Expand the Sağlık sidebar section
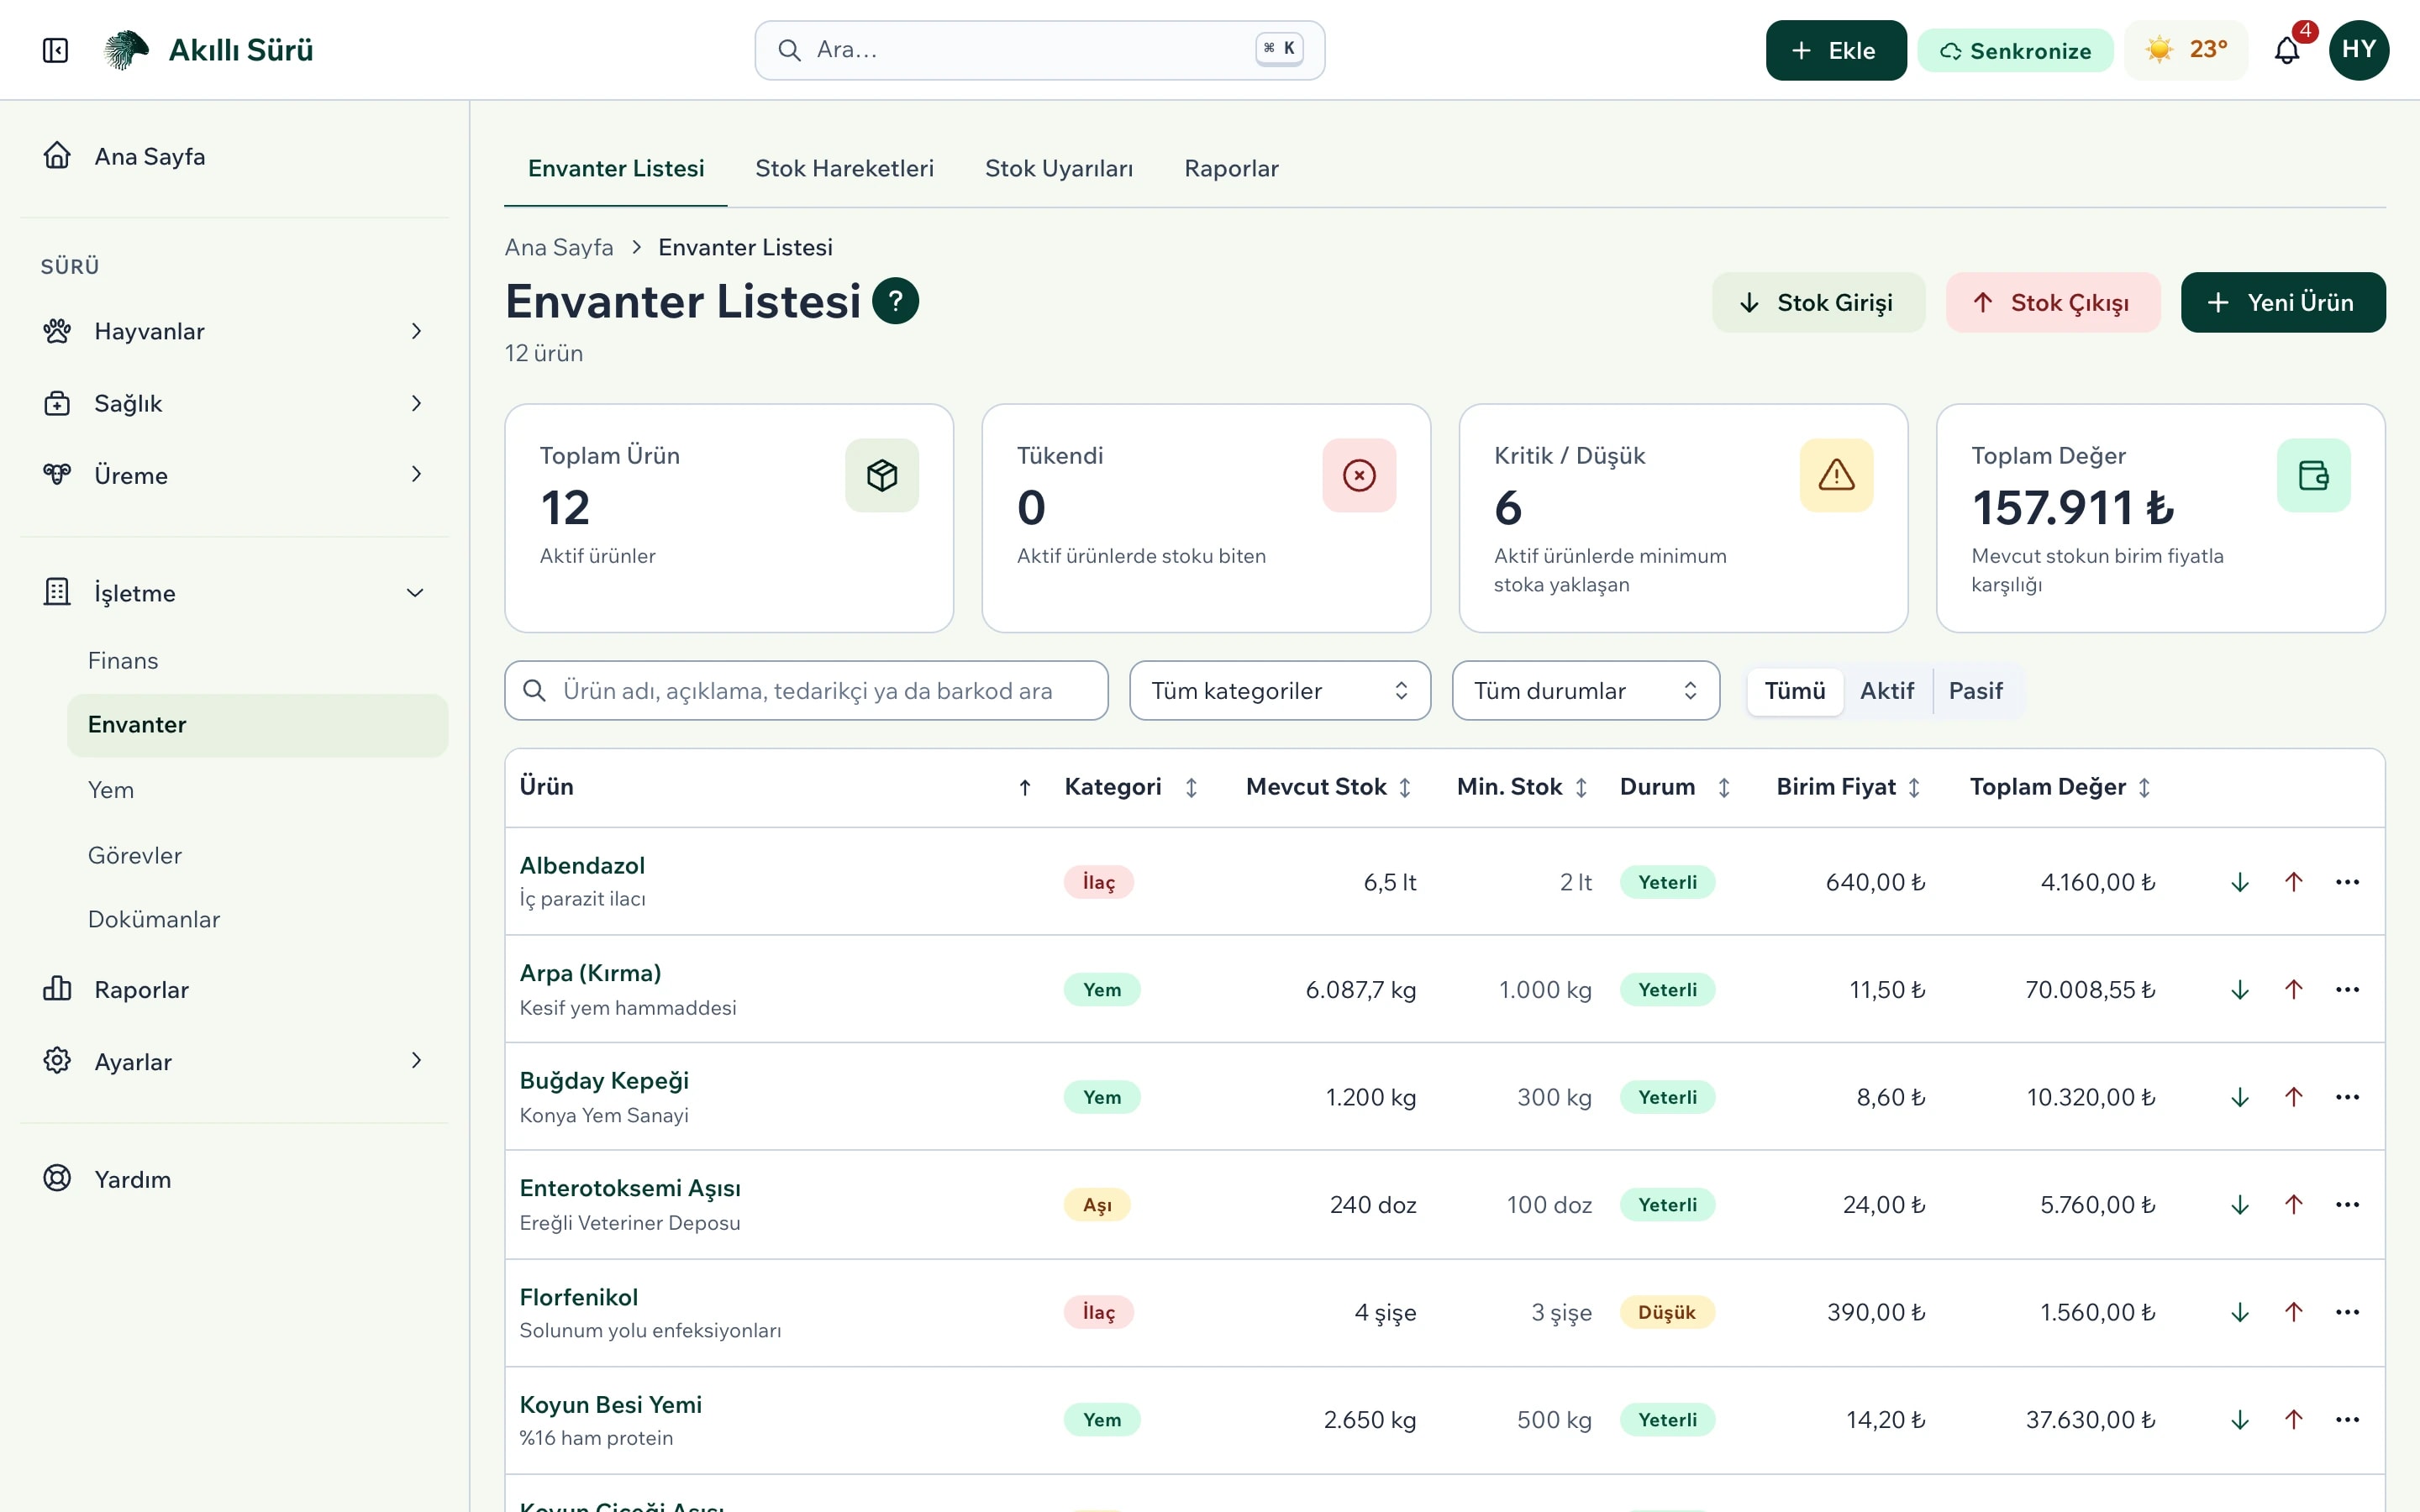Image resolution: width=2420 pixels, height=1512 pixels. click(234, 403)
